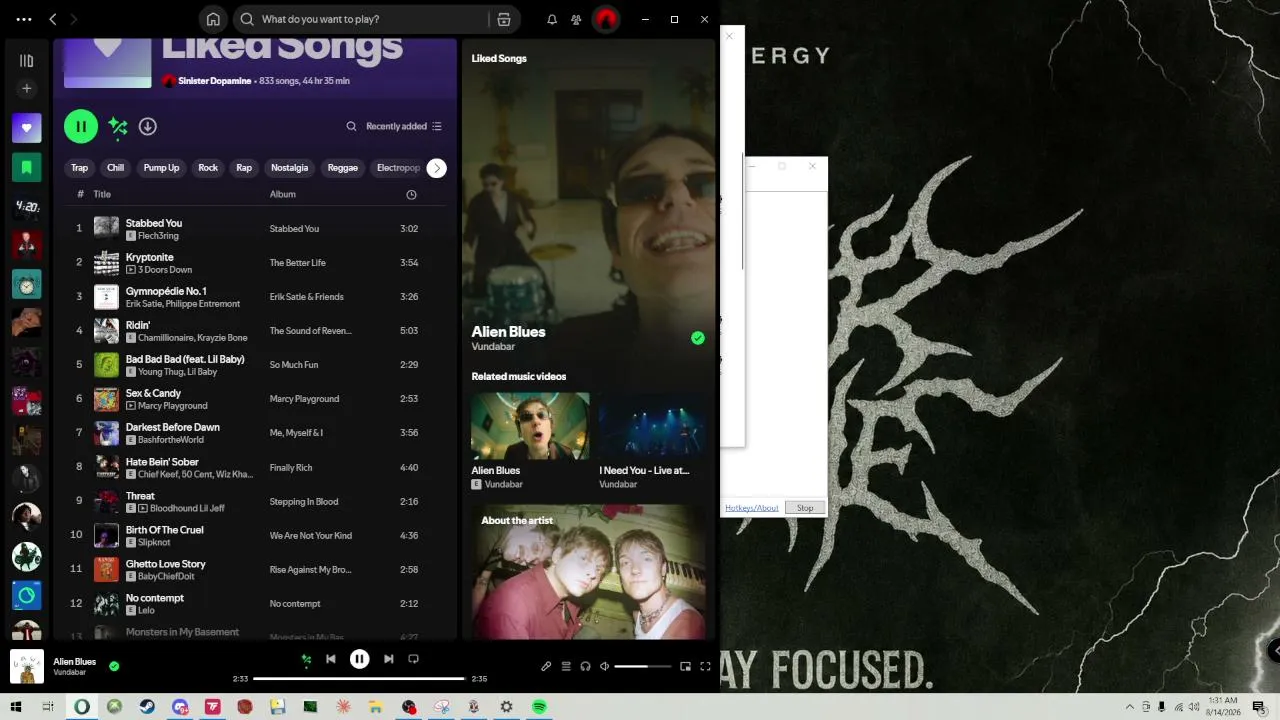
Task: Sort by the Album column header
Action: coord(283,194)
